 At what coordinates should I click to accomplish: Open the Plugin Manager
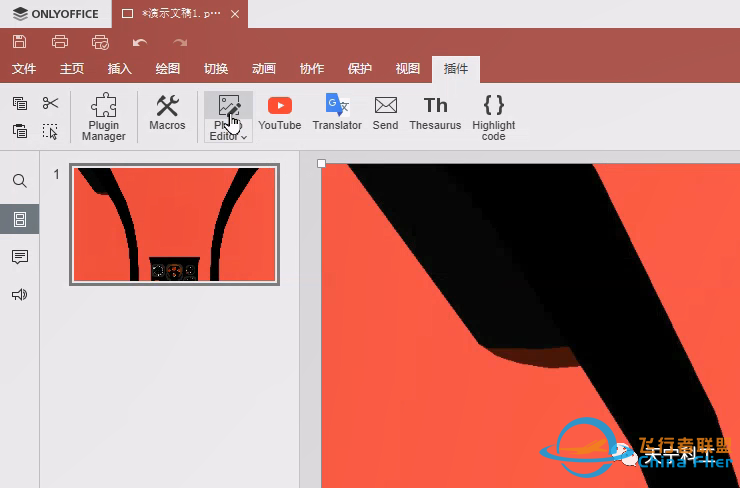(104, 117)
